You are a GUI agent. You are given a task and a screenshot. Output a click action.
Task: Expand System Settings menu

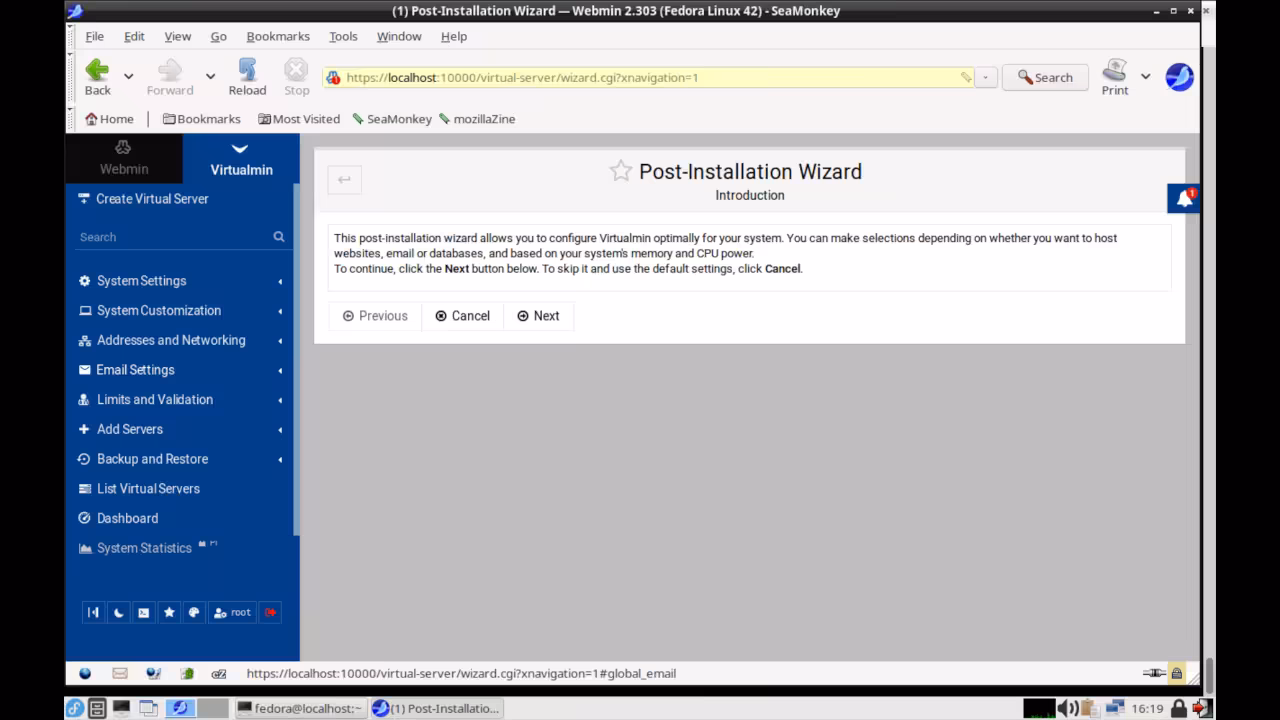tap(181, 281)
